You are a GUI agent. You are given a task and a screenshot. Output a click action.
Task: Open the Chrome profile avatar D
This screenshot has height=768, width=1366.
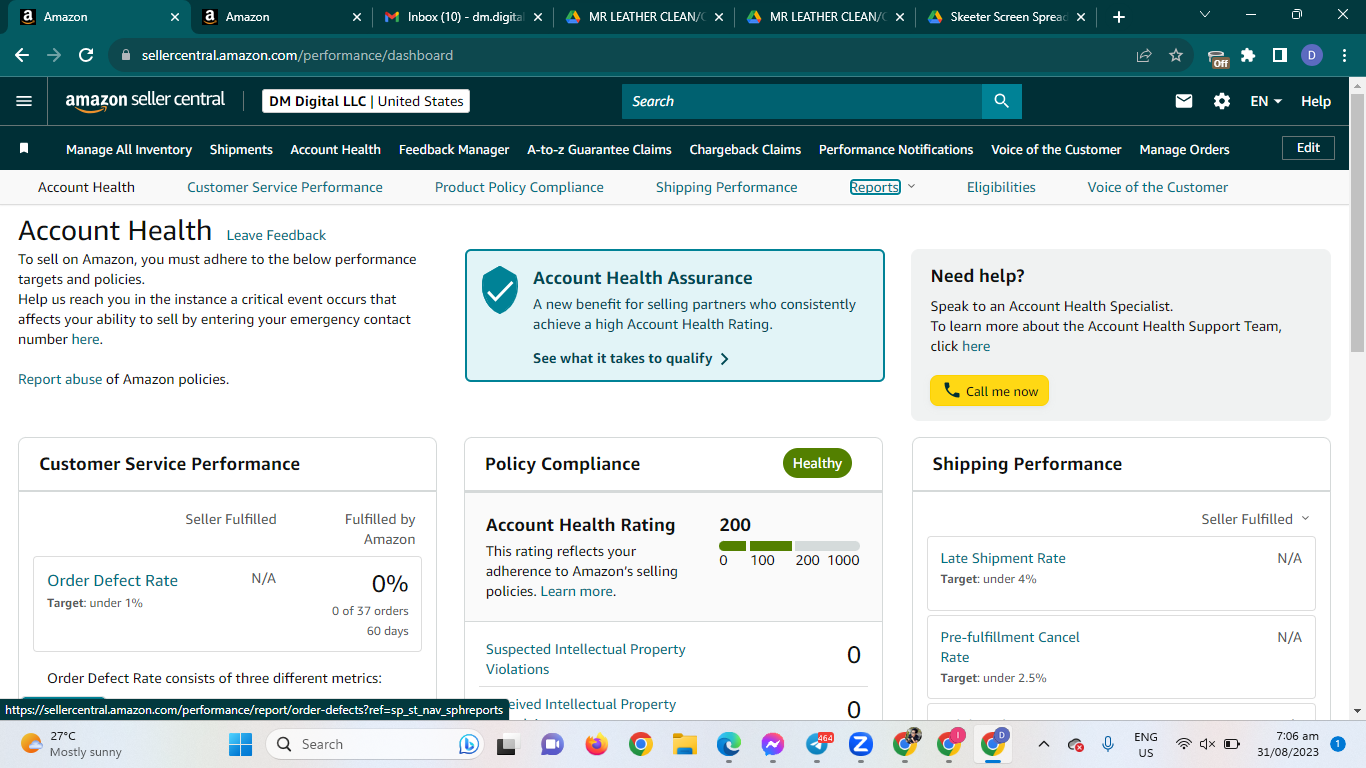click(x=1312, y=55)
